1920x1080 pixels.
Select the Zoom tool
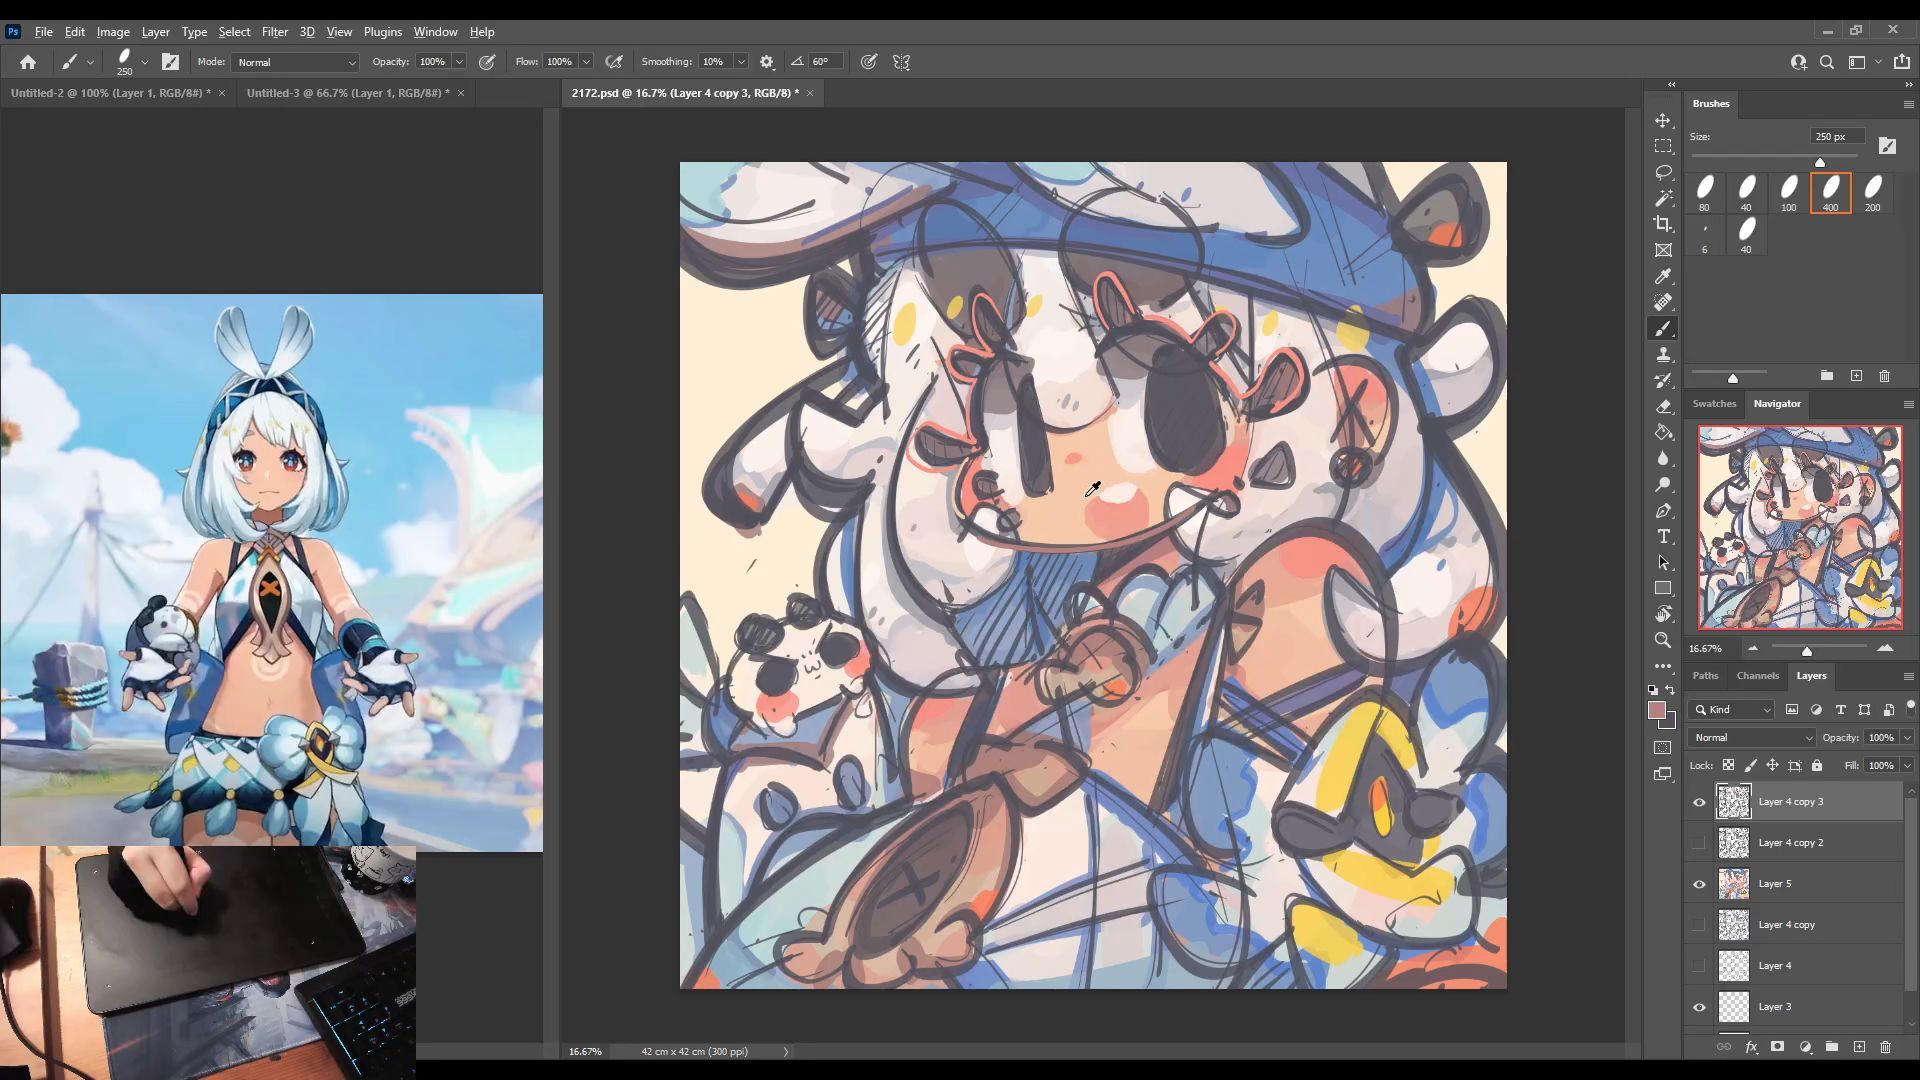[1663, 640]
